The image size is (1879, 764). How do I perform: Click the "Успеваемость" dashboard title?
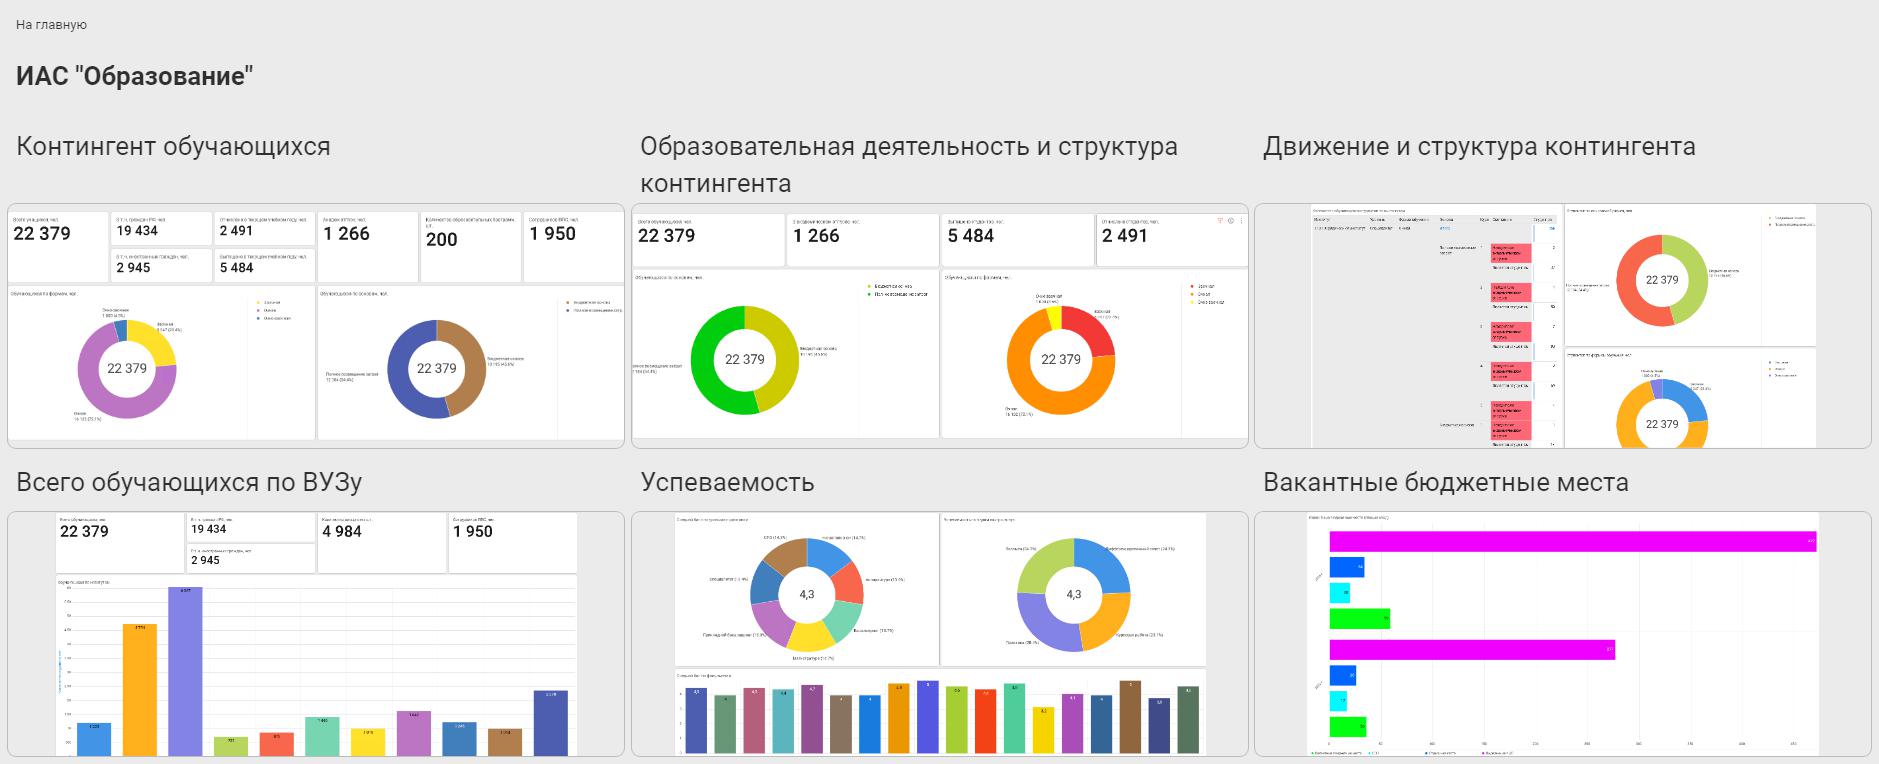point(727,482)
